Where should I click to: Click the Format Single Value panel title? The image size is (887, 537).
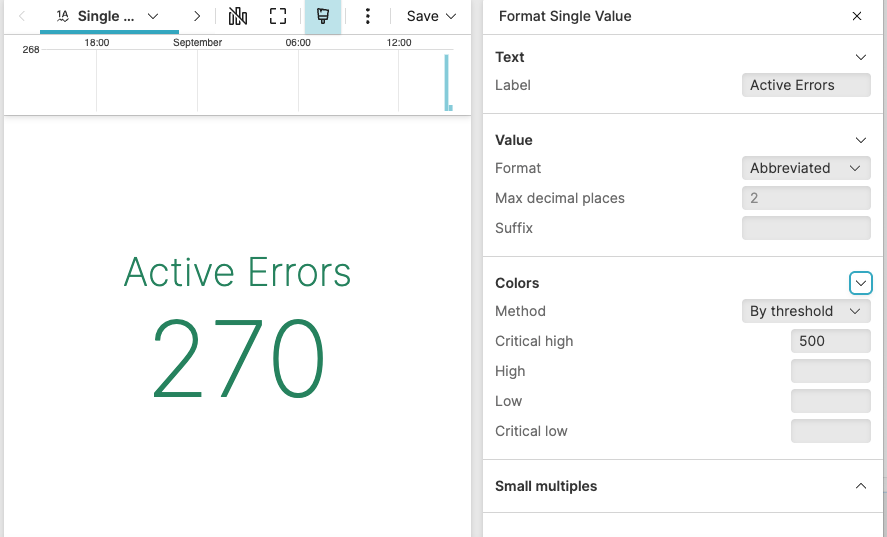565,16
